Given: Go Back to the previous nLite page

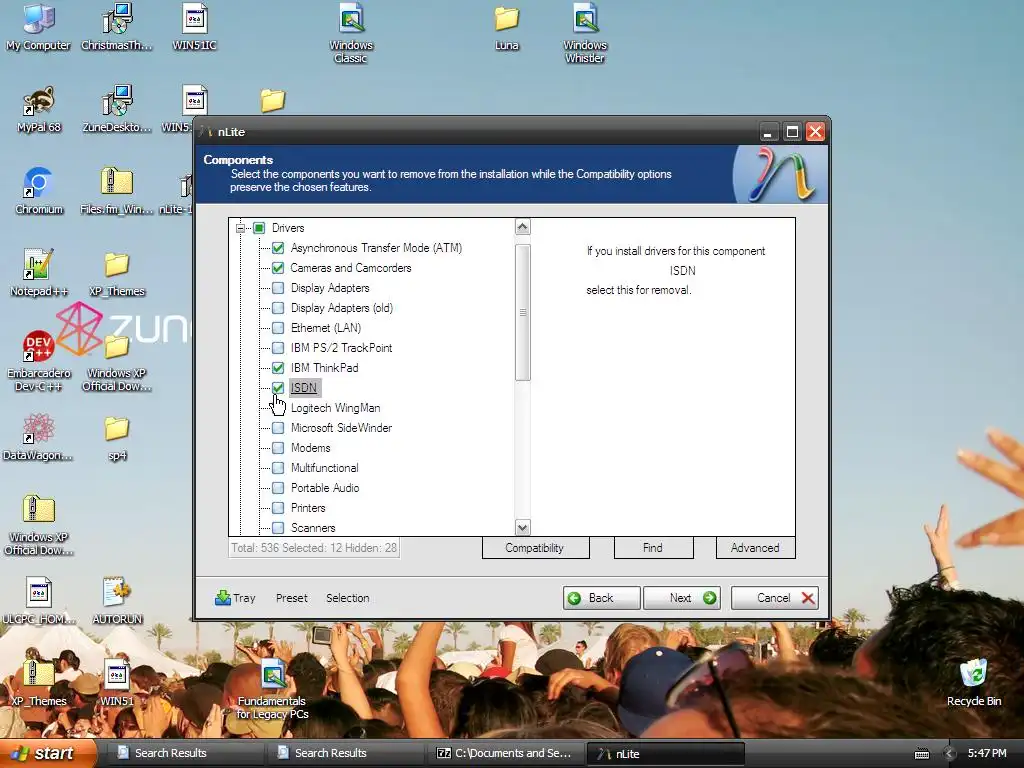Looking at the screenshot, I should (601, 598).
